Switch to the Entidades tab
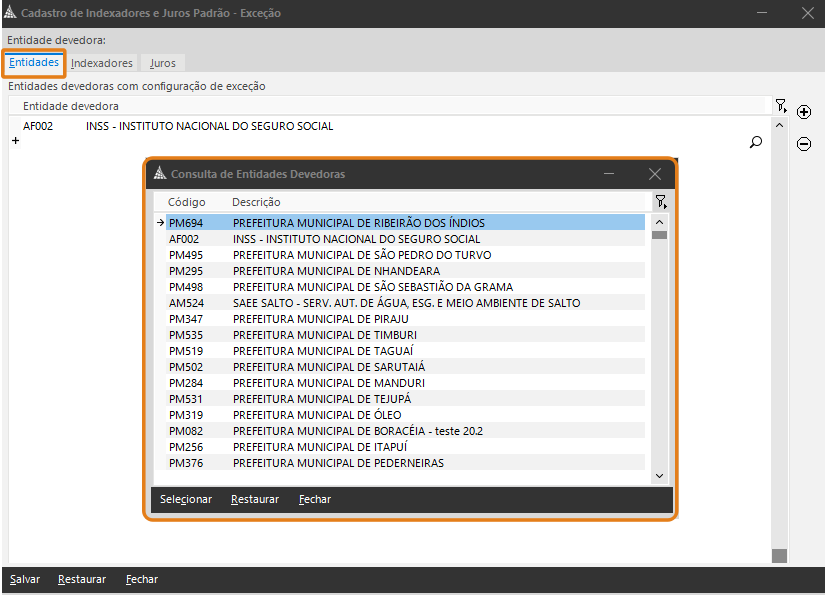The width and height of the screenshot is (825, 595). (34, 63)
